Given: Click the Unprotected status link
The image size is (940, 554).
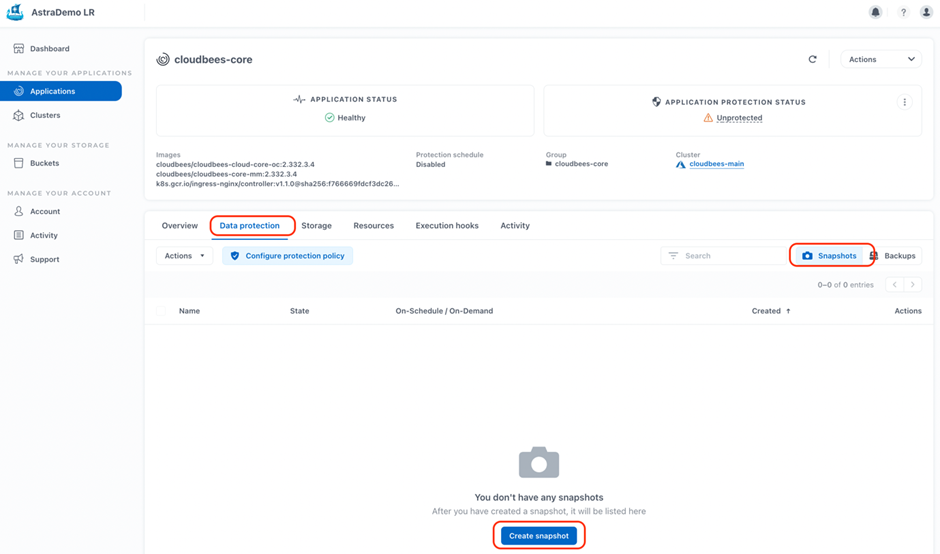Looking at the screenshot, I should click(x=739, y=118).
